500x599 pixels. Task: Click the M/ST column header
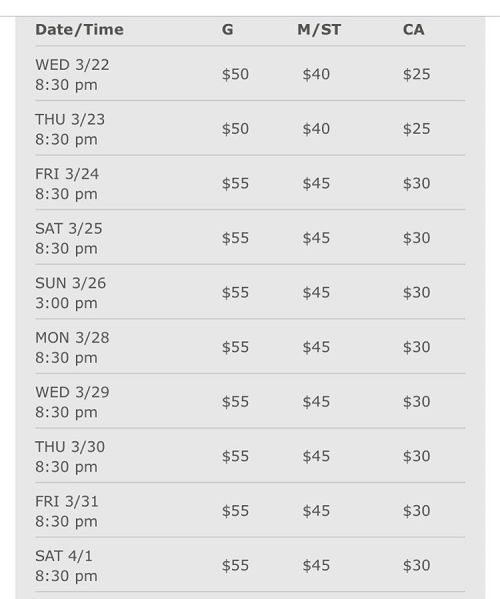[x=319, y=30]
